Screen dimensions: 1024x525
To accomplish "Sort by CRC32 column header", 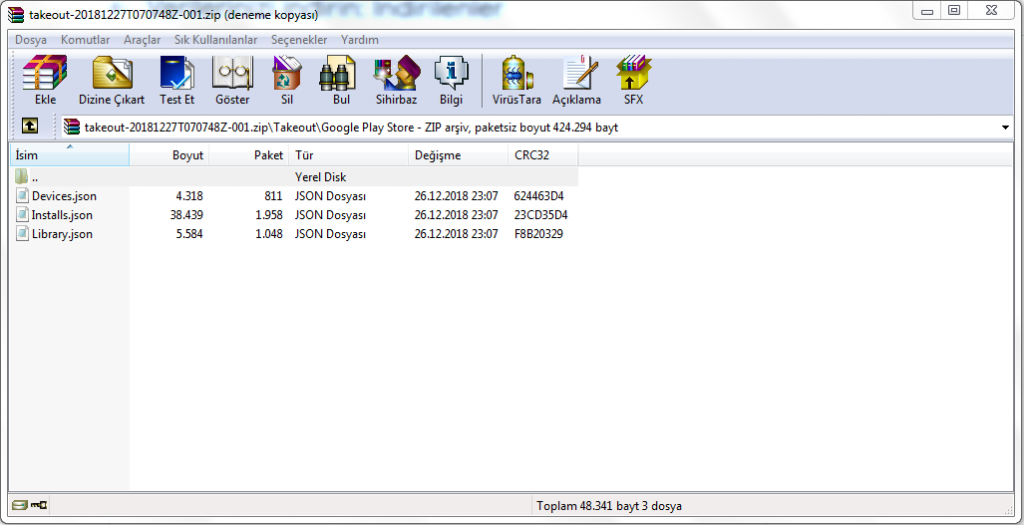I will click(543, 155).
